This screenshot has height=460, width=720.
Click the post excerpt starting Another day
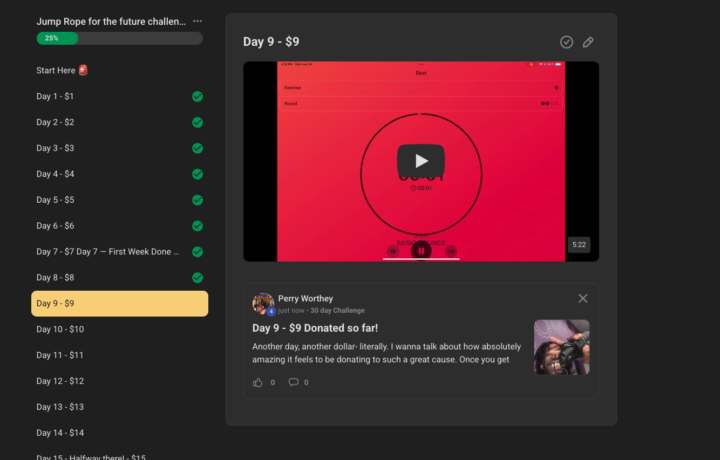tap(387, 353)
